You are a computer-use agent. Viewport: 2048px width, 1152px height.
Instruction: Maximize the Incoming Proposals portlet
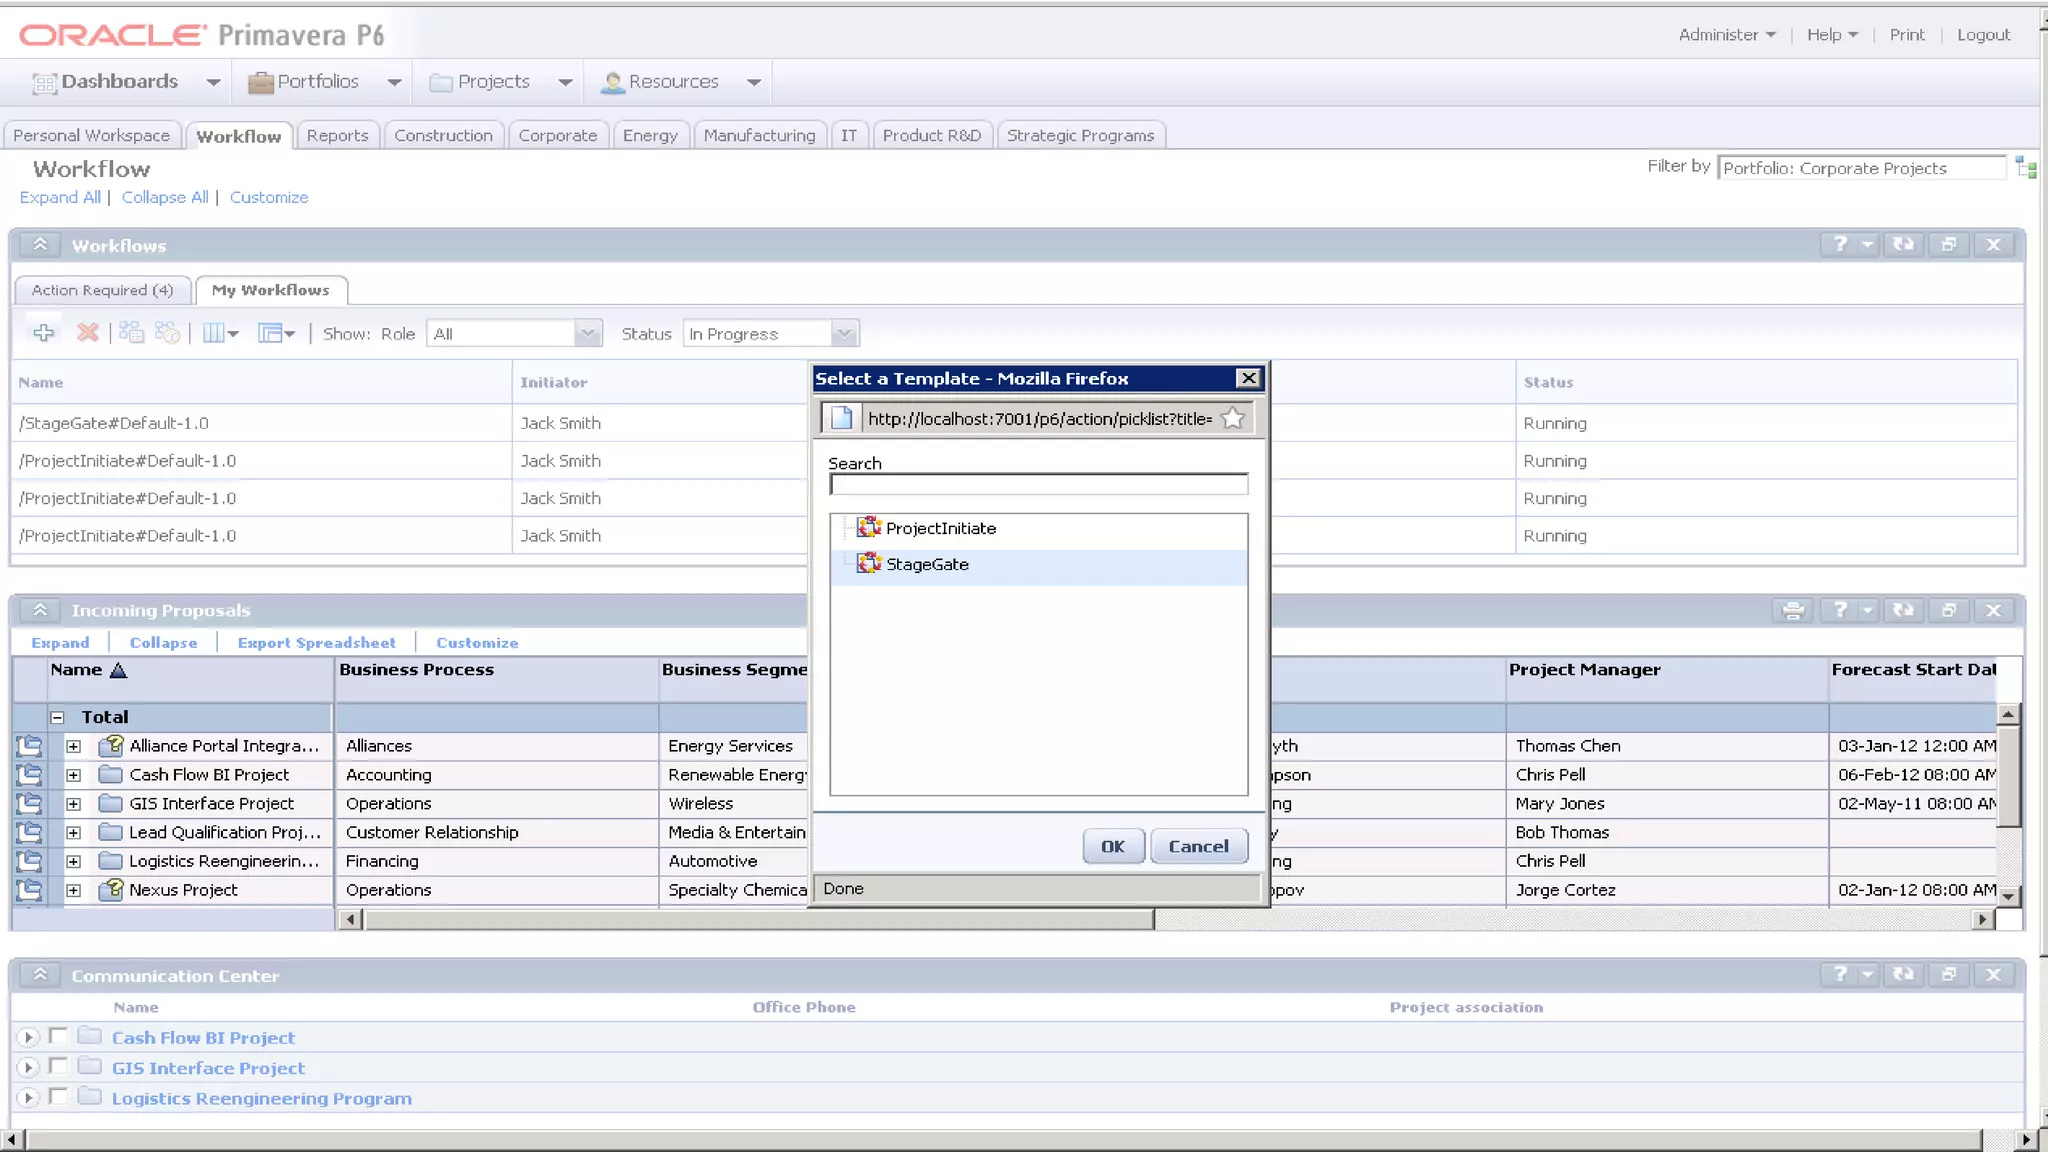[x=1948, y=610]
